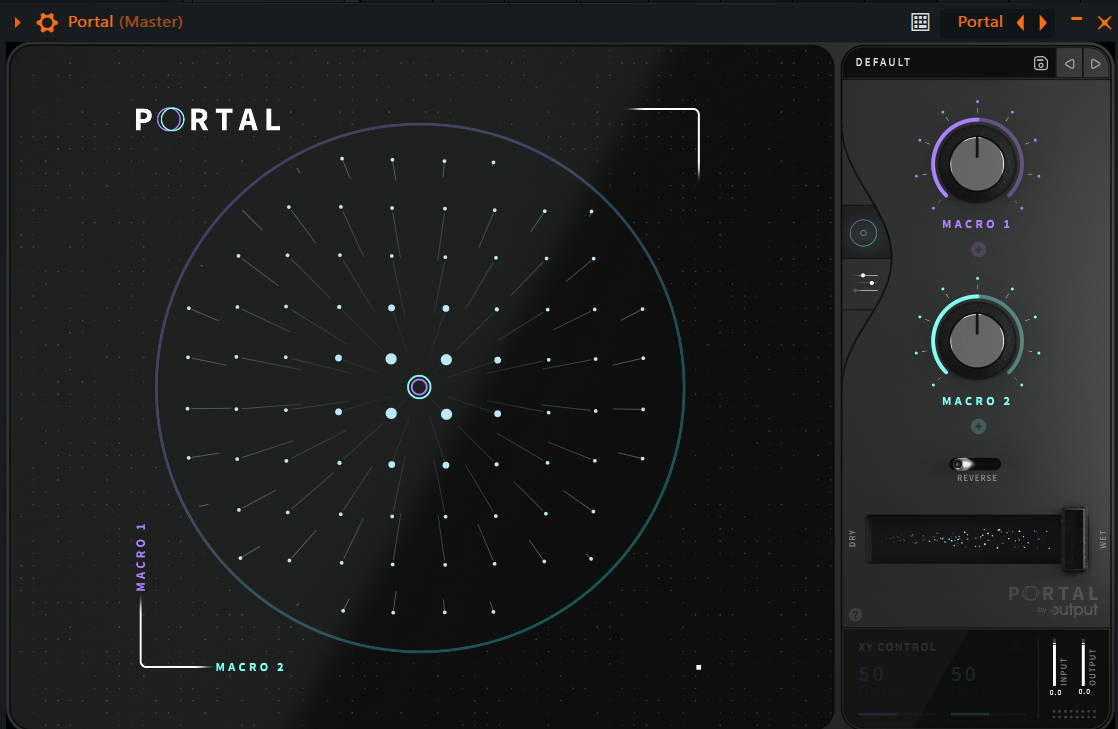The height and width of the screenshot is (729, 1118).
Task: Click the XY pad center puck
Action: tap(419, 387)
